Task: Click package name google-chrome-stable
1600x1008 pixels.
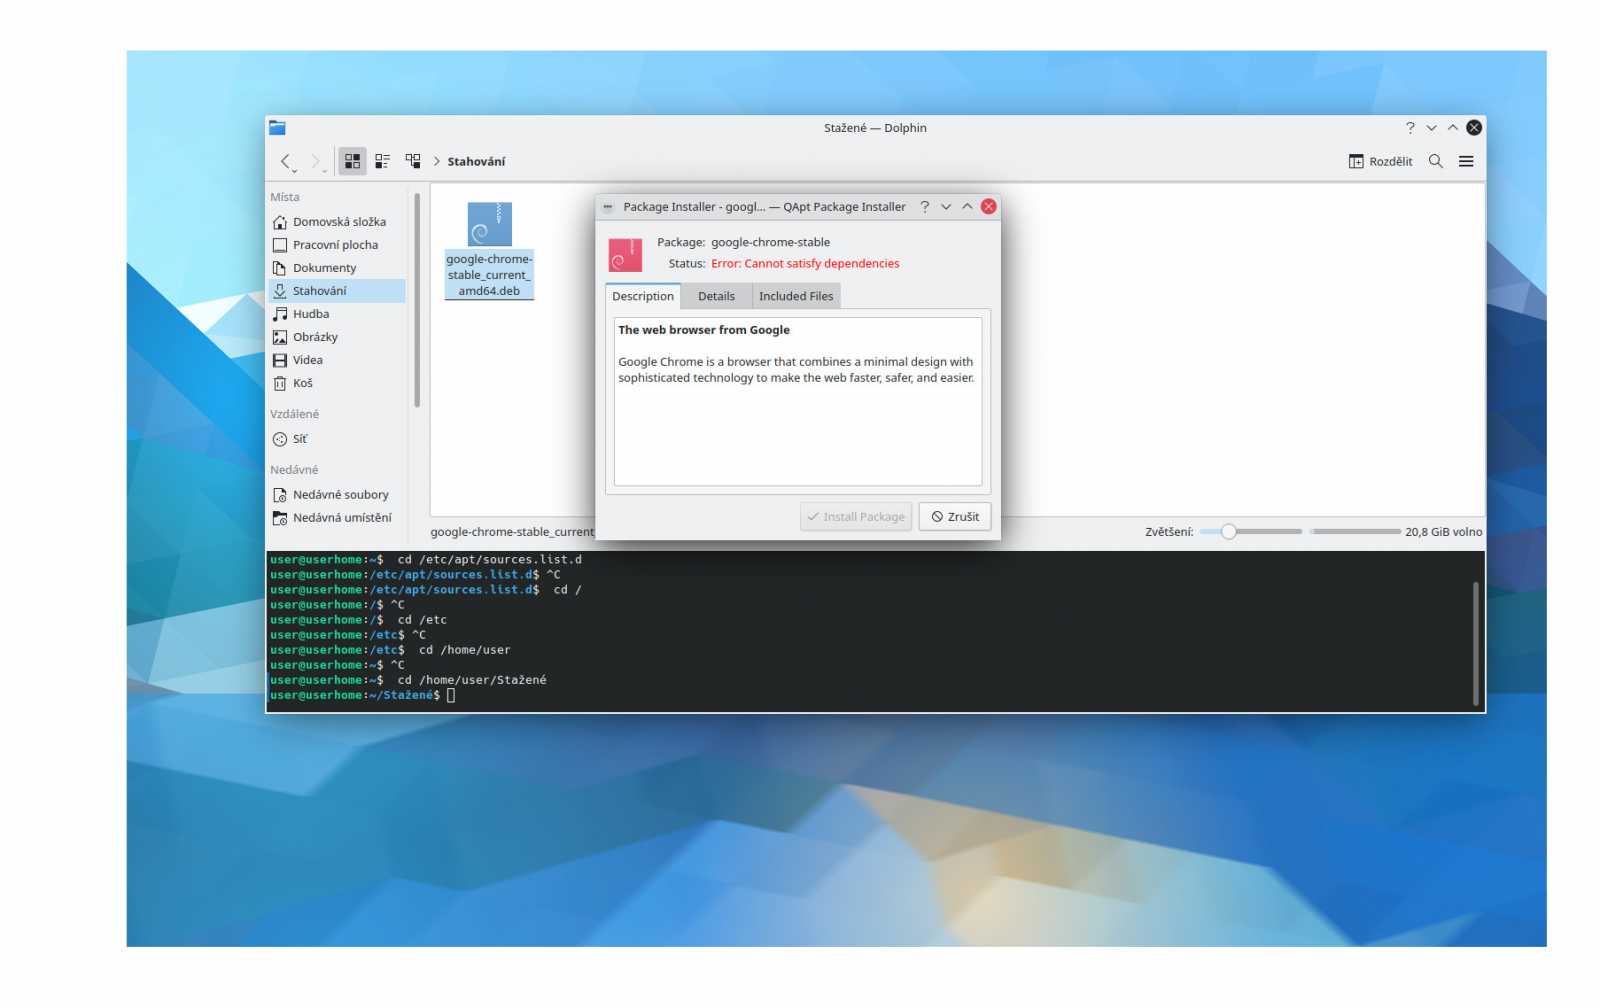Action: point(770,242)
